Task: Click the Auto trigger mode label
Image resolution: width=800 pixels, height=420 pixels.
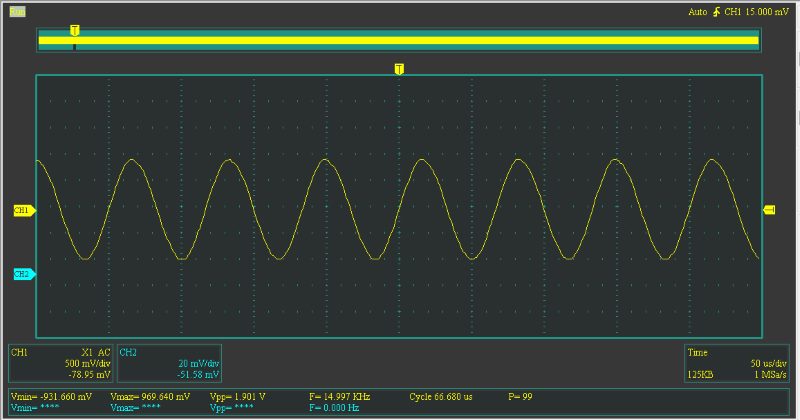Action: pyautogui.click(x=697, y=12)
